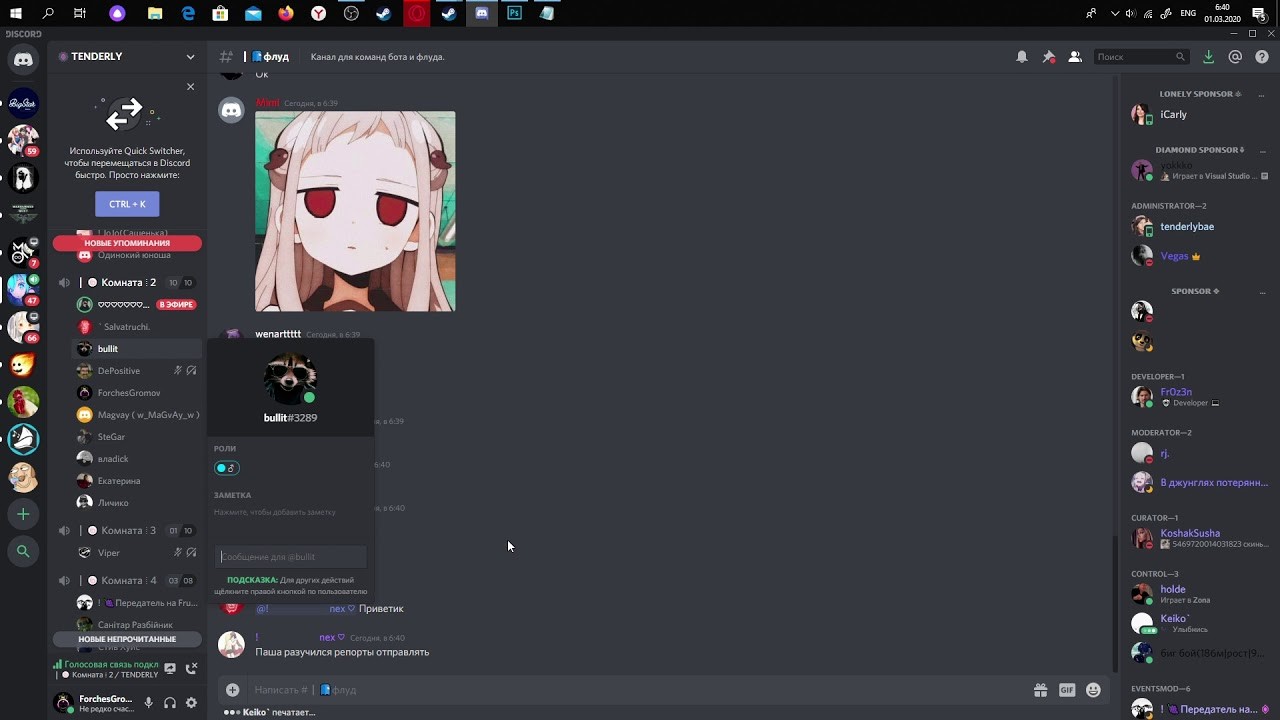This screenshot has height=720, width=1280.
Task: Disconnect from the voice channel
Action: [x=191, y=668]
